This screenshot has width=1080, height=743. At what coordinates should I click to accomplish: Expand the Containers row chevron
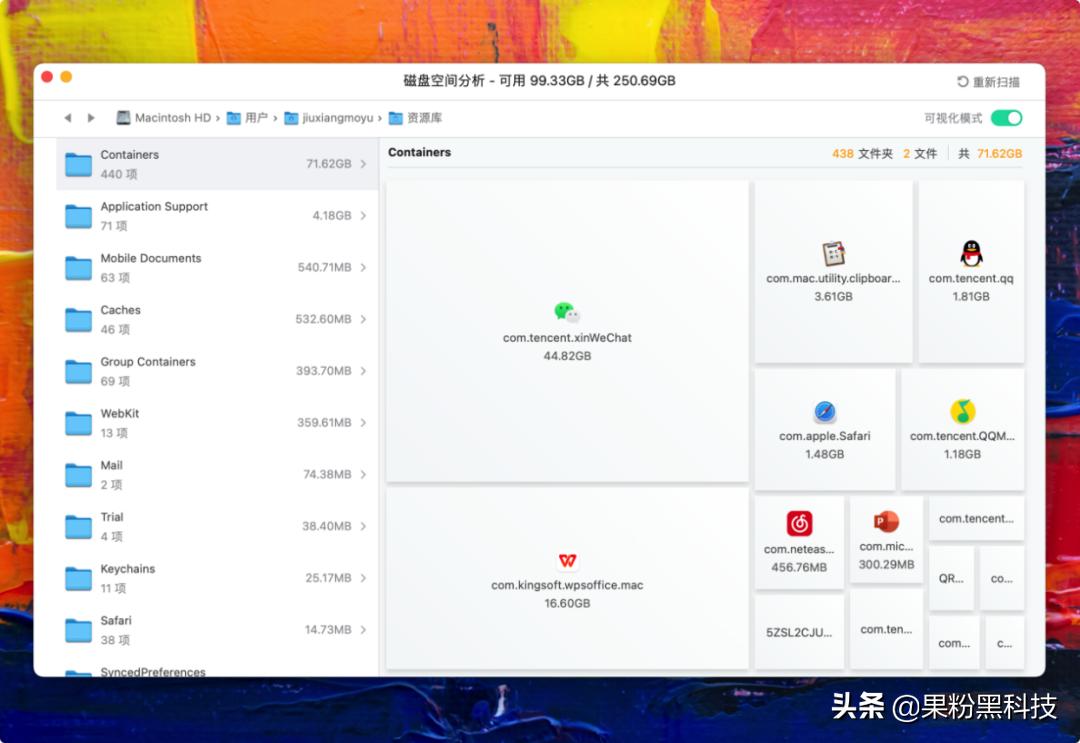pyautogui.click(x=364, y=163)
